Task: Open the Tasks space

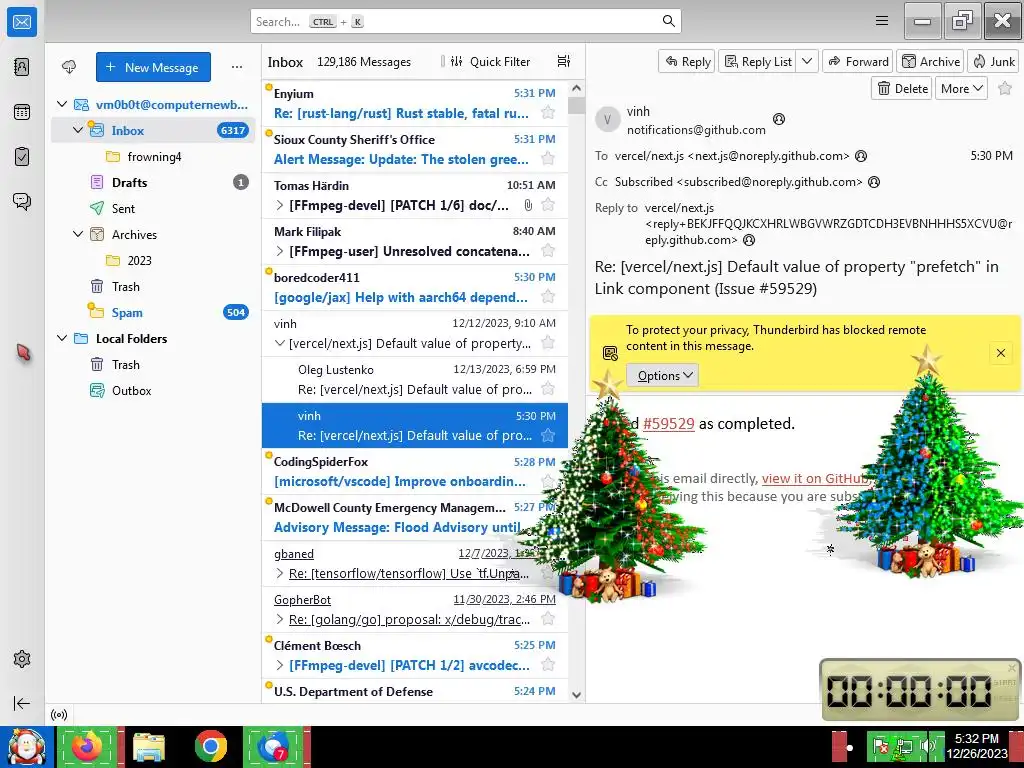Action: (22, 157)
